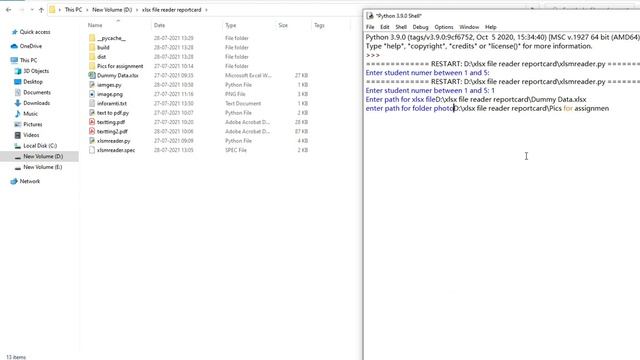Sort files by the Date column
The width and height of the screenshot is (640, 360).
pos(159,25)
